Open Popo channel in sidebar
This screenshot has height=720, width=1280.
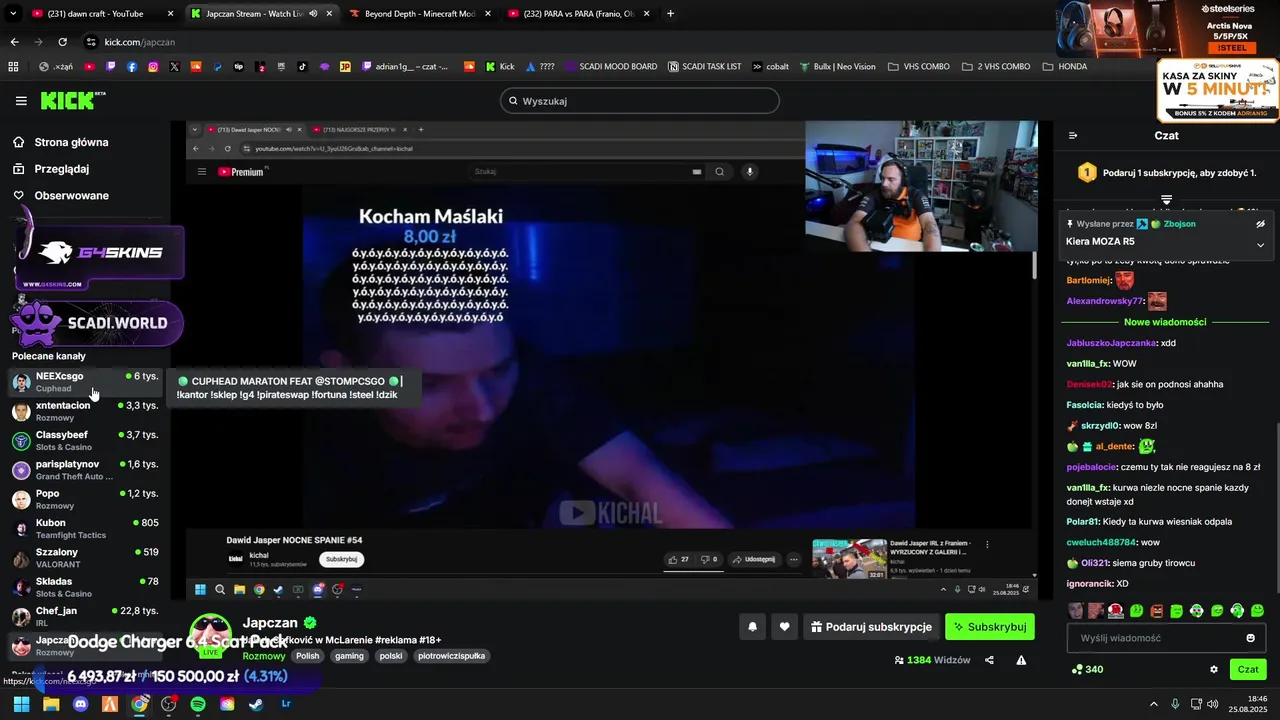[x=85, y=499]
